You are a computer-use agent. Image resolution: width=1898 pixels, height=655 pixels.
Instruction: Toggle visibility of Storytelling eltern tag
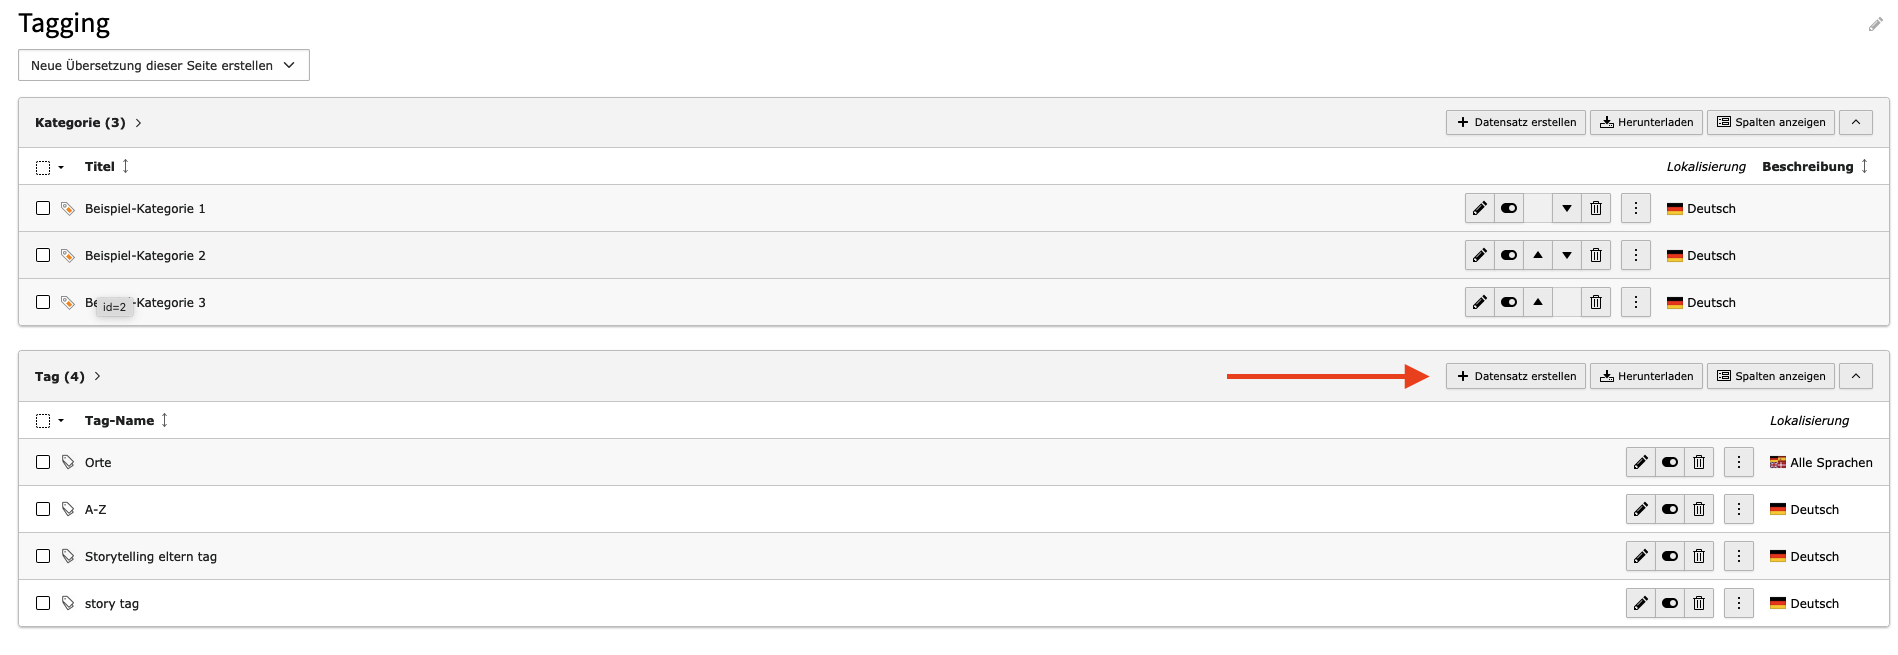coord(1670,556)
